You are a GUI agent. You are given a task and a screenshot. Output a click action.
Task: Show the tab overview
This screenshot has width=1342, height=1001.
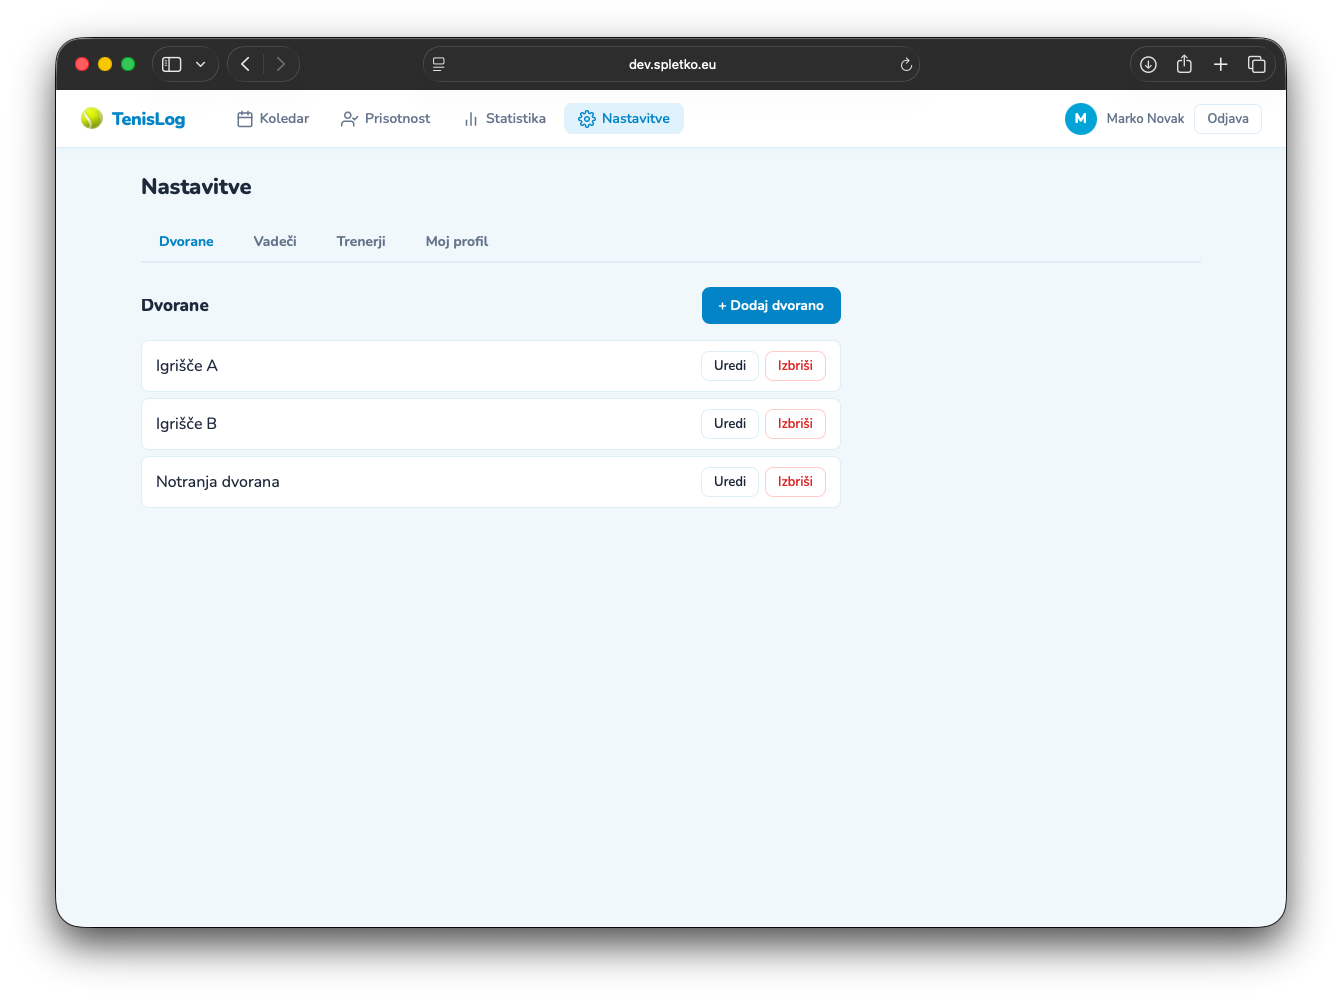[1257, 64]
